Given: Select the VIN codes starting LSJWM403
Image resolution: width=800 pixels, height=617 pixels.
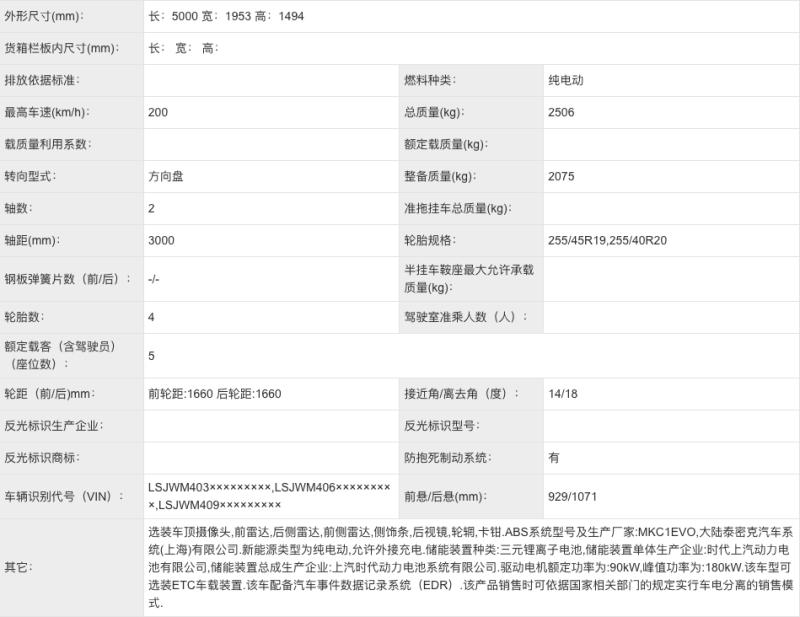Looking at the screenshot, I should (x=269, y=496).
